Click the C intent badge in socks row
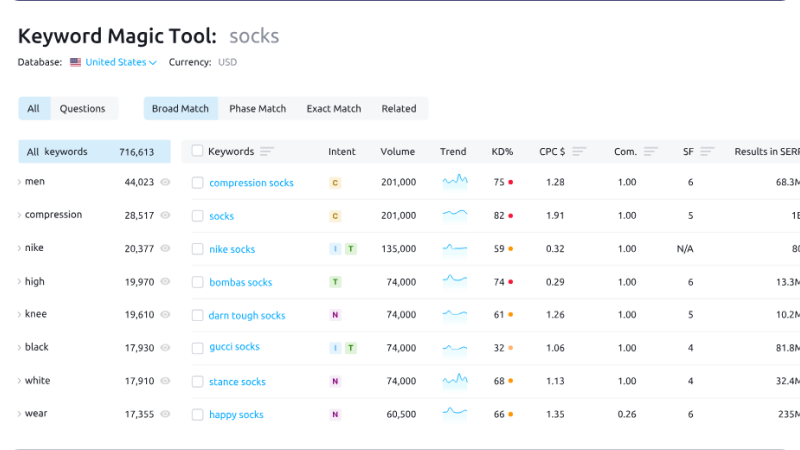 (x=335, y=216)
